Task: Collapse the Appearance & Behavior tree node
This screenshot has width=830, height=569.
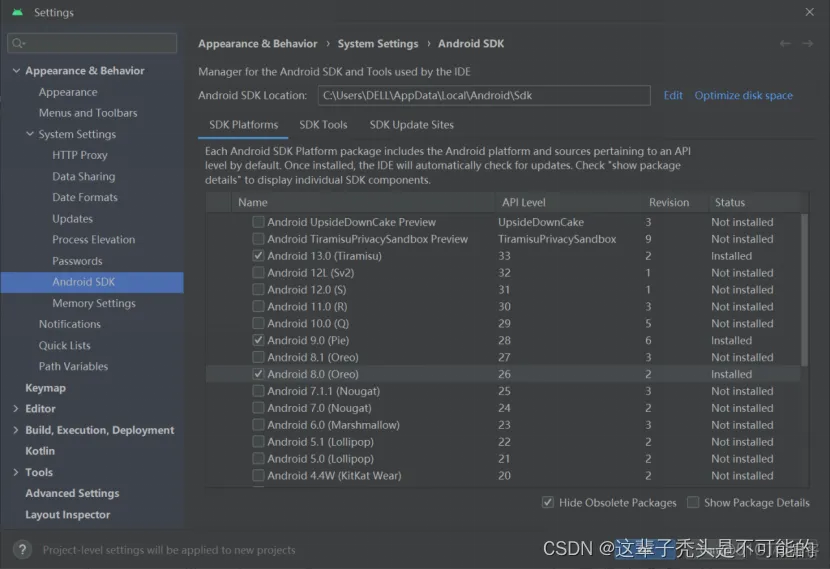Action: [x=16, y=70]
